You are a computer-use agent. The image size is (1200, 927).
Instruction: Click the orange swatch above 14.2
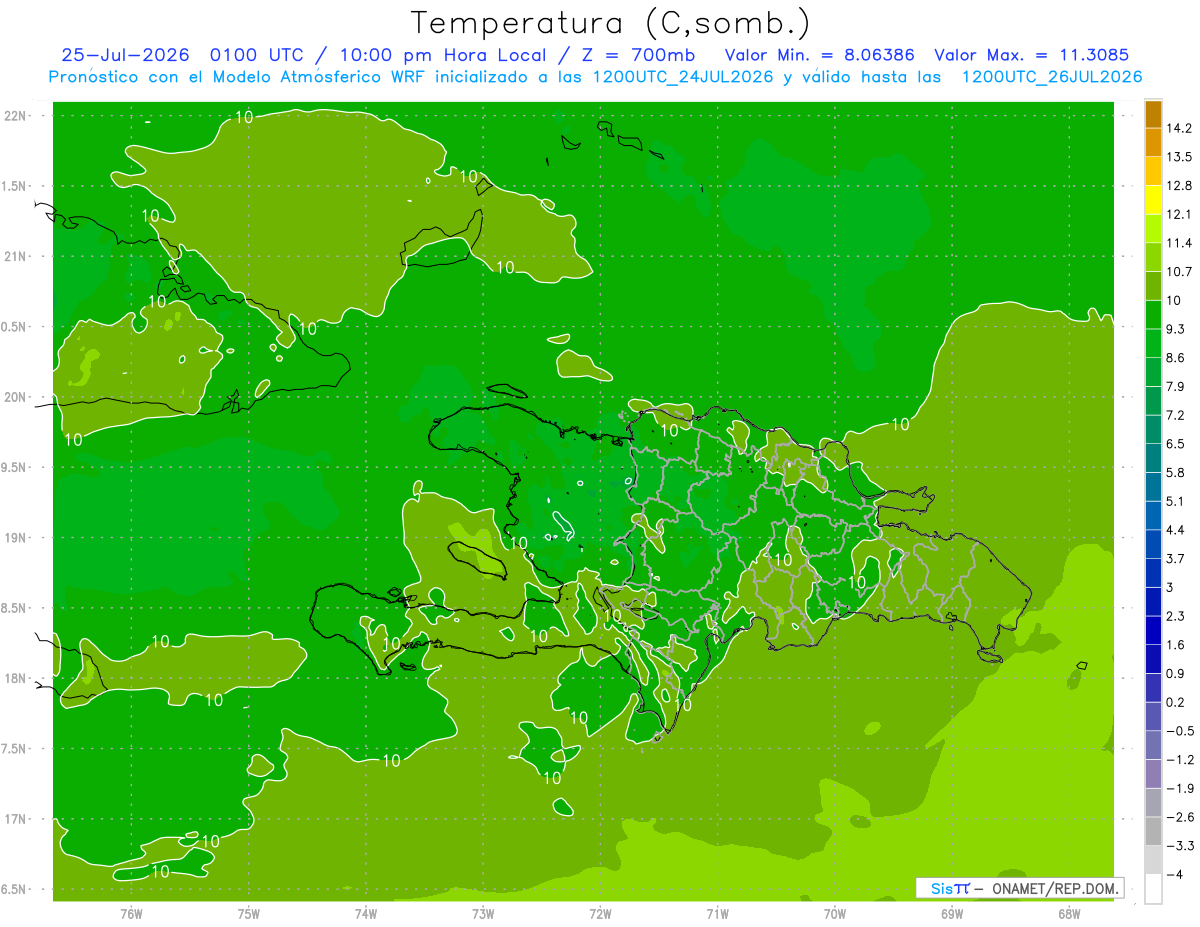pos(1153,114)
